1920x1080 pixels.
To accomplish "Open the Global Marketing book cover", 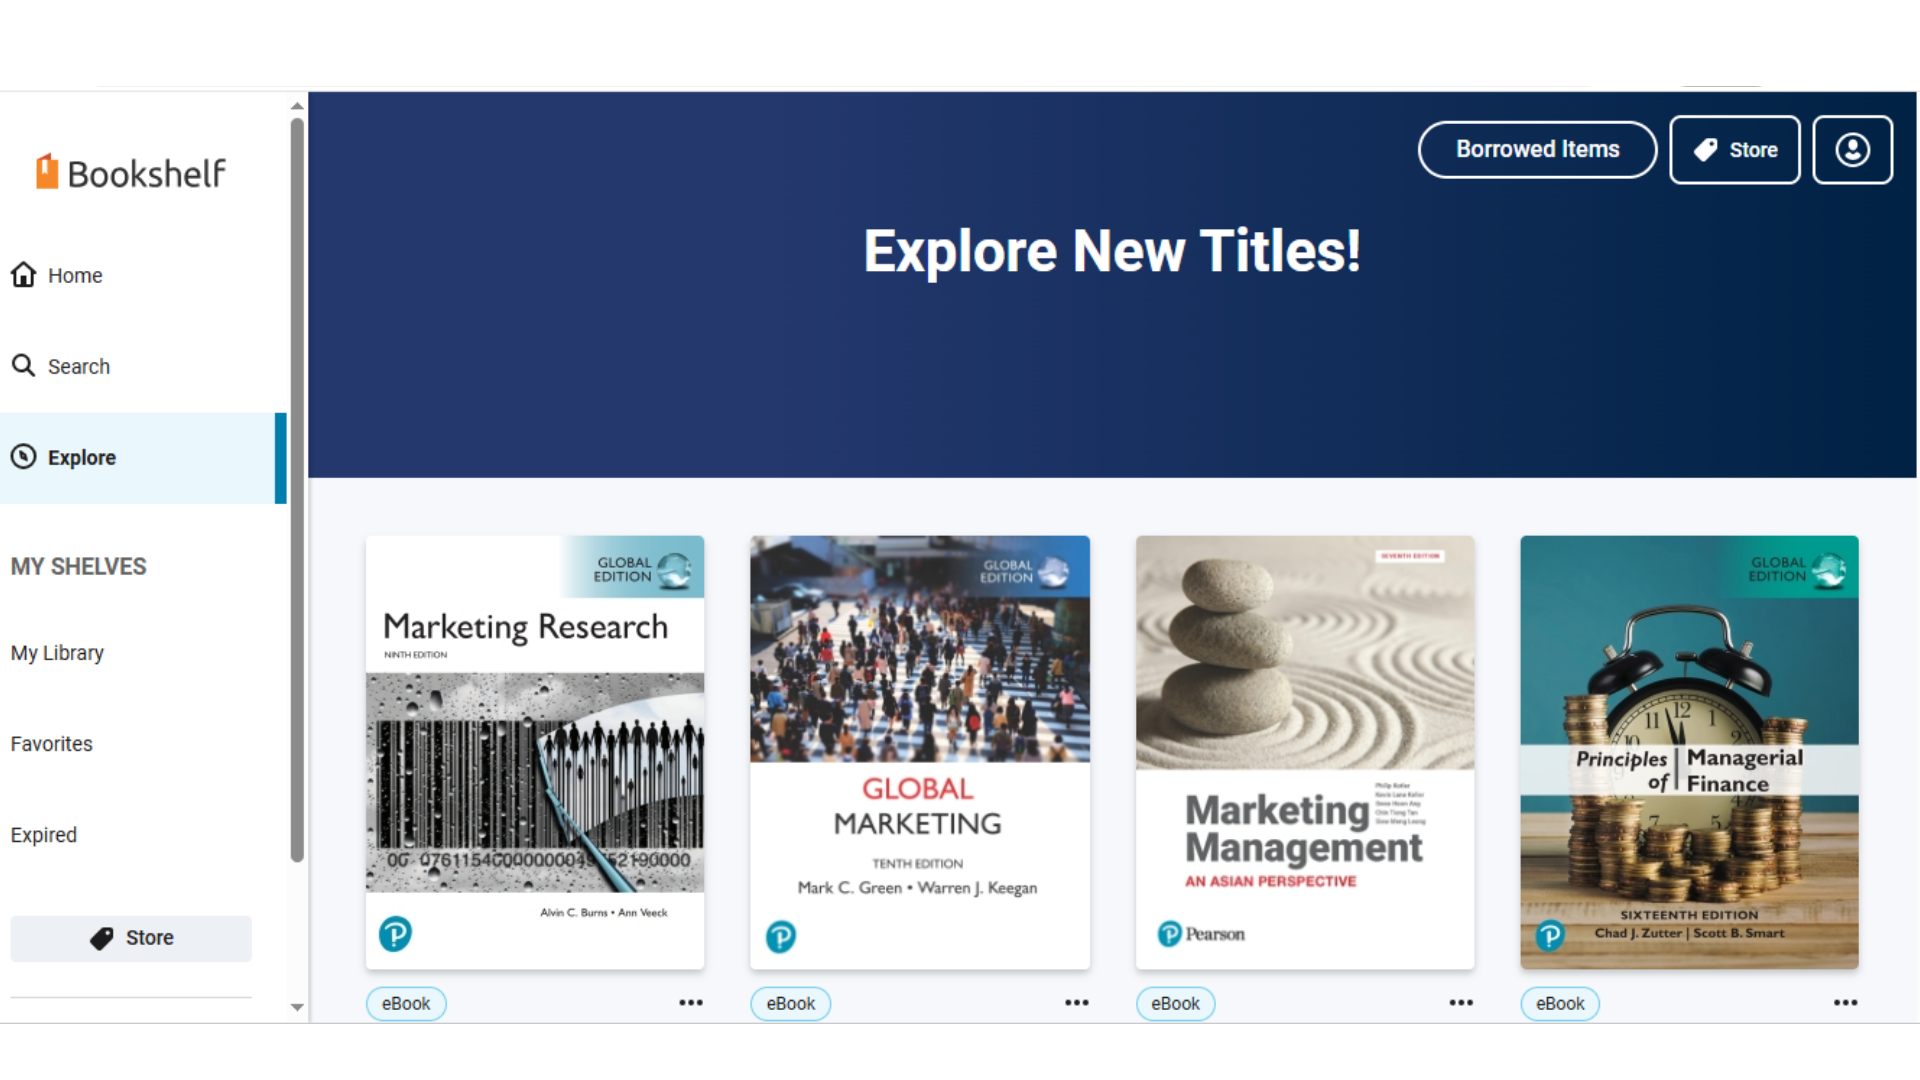I will click(x=920, y=752).
